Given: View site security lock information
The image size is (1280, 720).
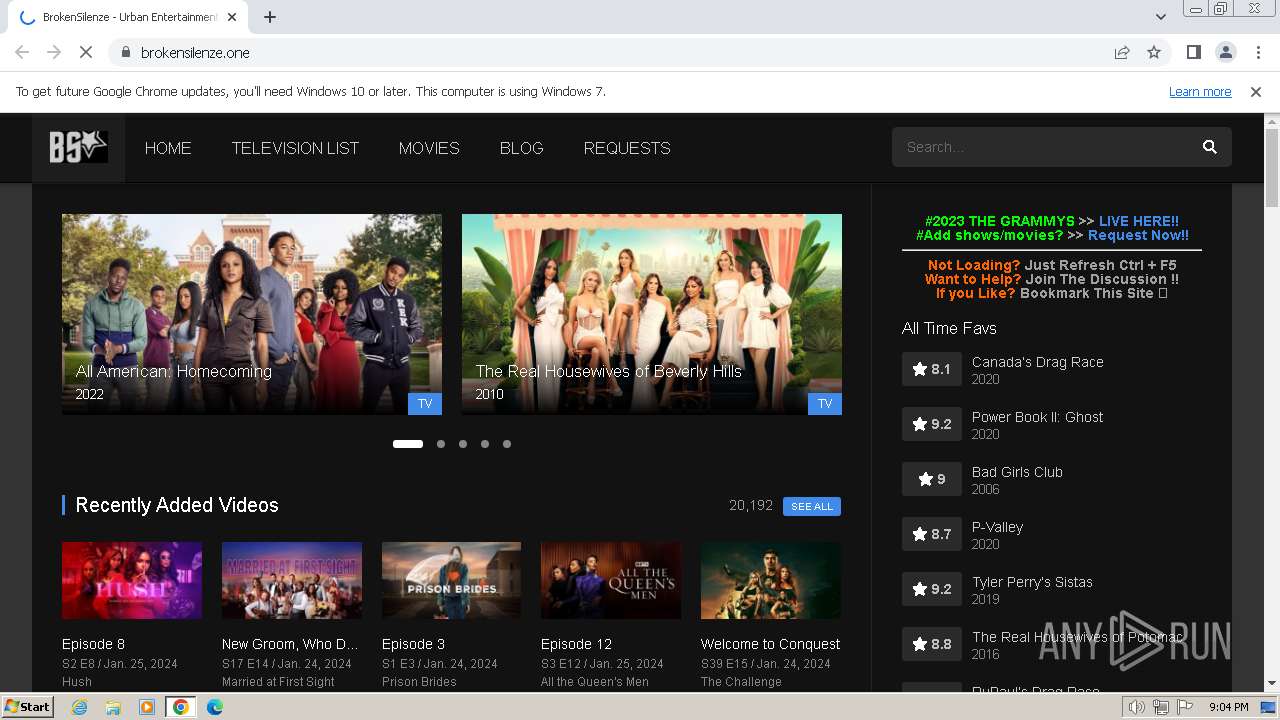Looking at the screenshot, I should coord(125,52).
